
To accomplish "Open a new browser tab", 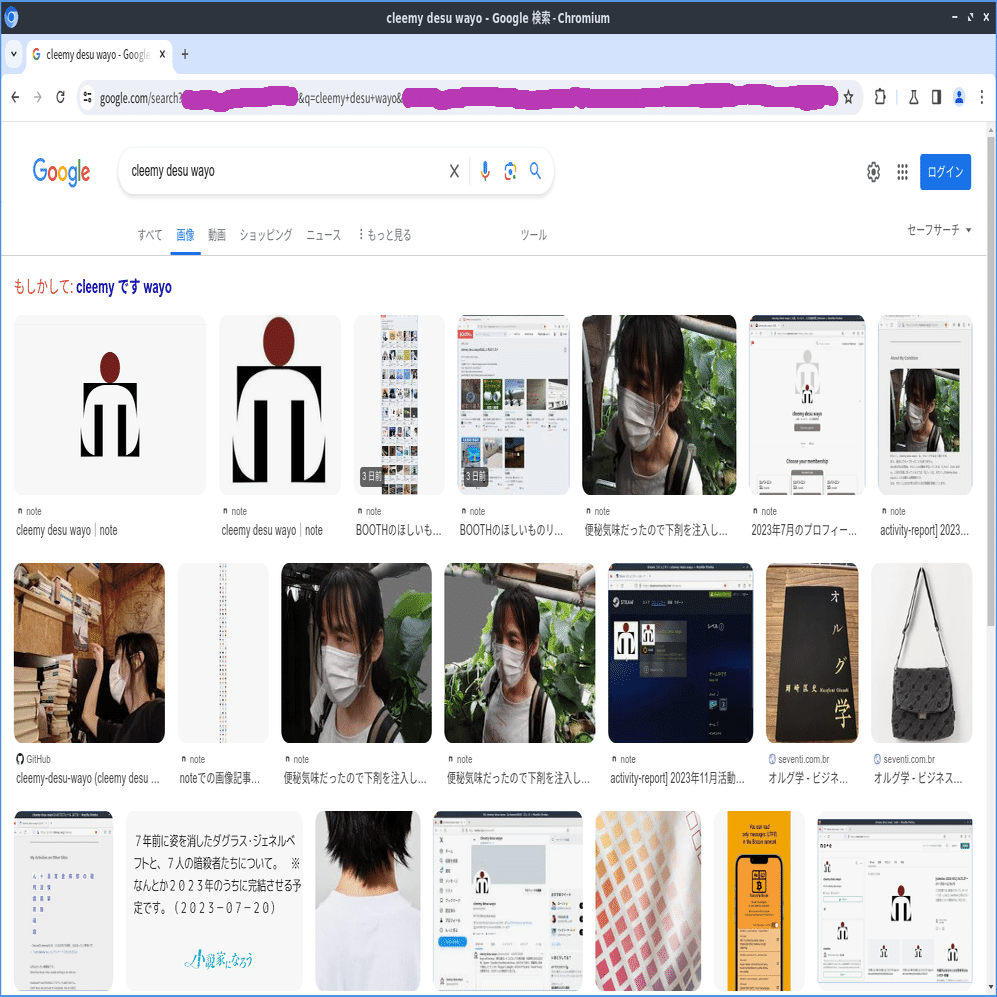I will point(185,55).
